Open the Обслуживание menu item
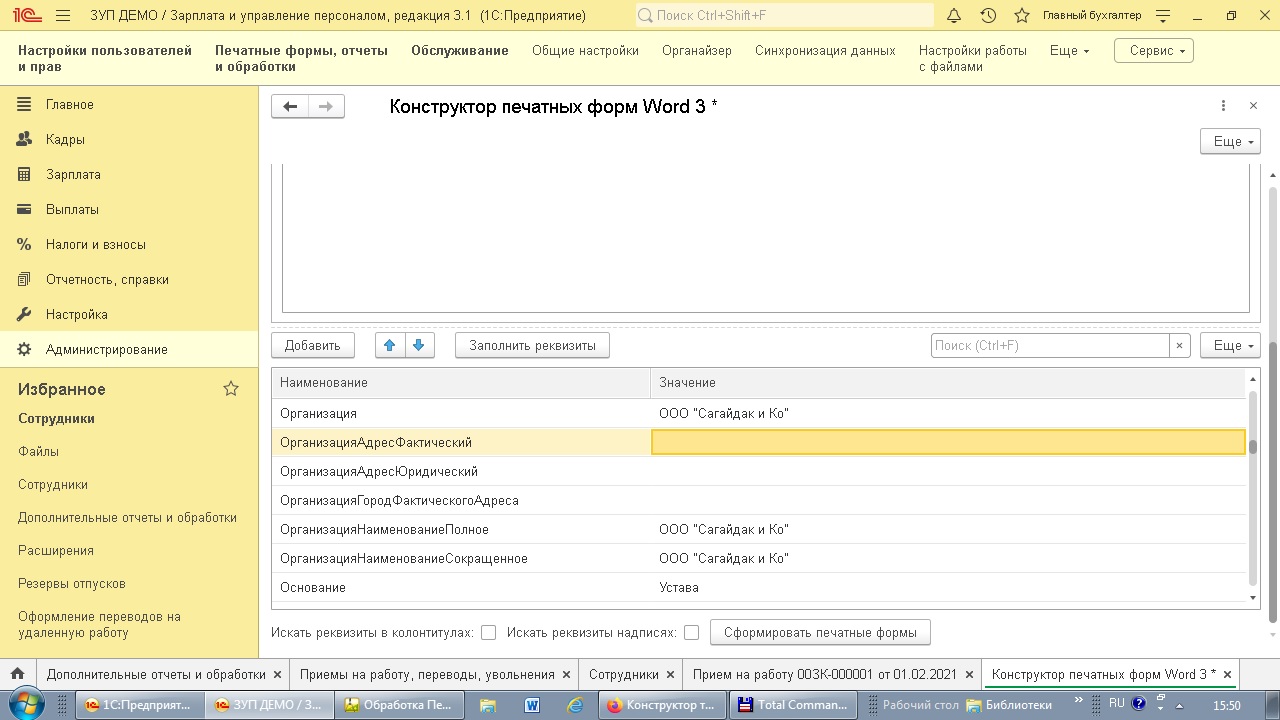 (460, 50)
